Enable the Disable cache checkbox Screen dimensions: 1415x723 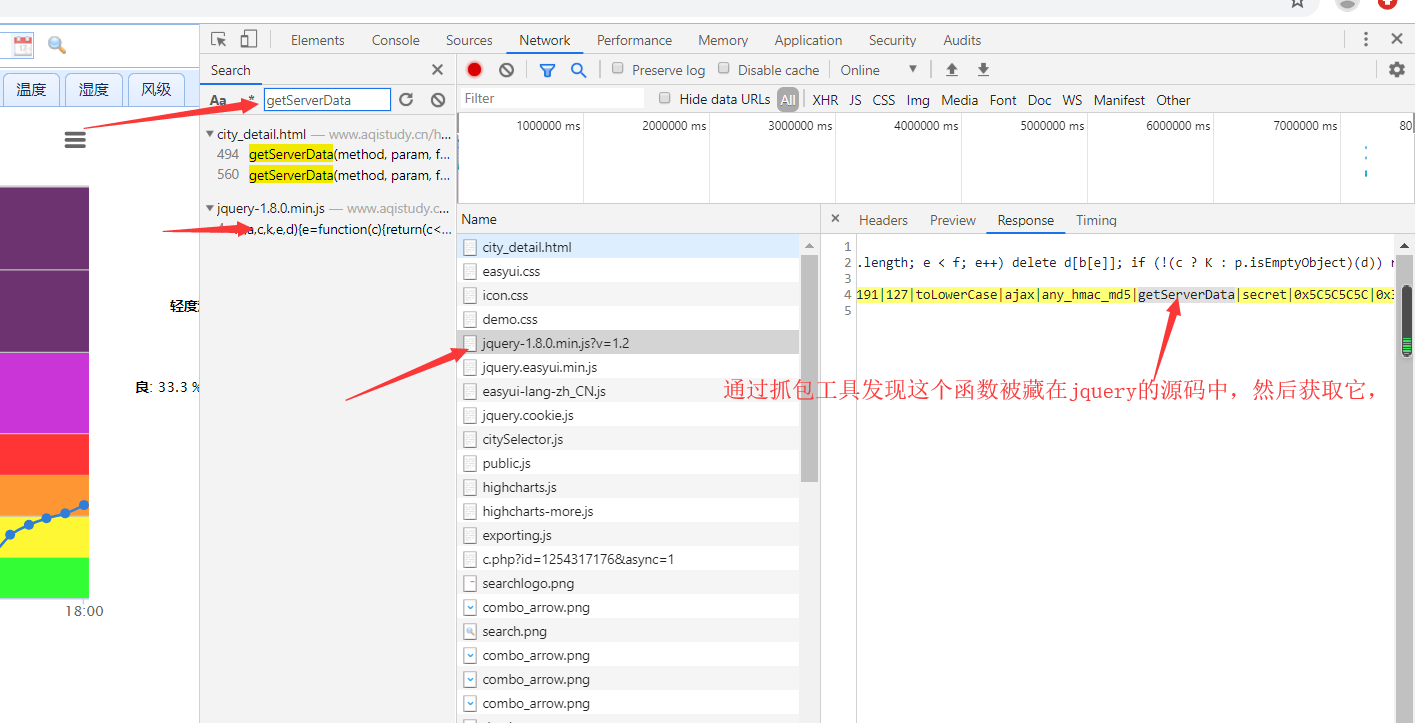click(x=724, y=69)
